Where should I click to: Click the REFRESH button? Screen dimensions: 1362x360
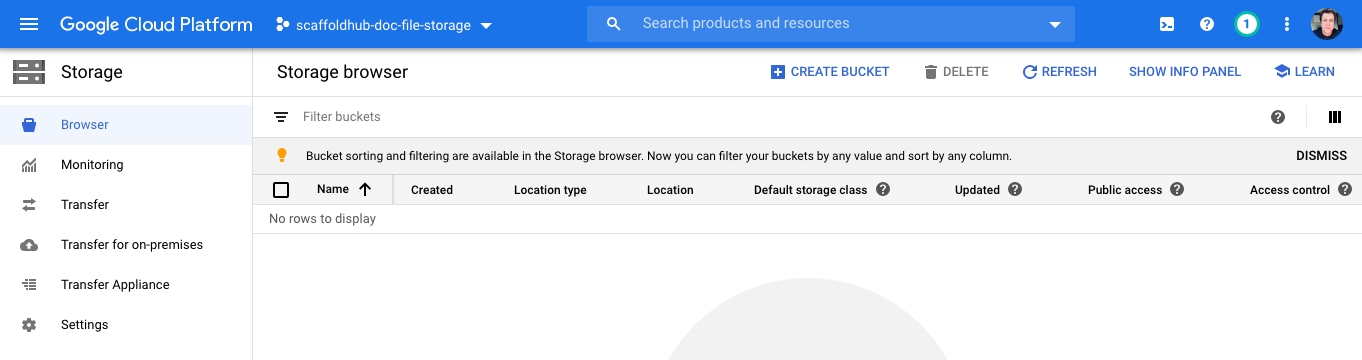click(1059, 72)
